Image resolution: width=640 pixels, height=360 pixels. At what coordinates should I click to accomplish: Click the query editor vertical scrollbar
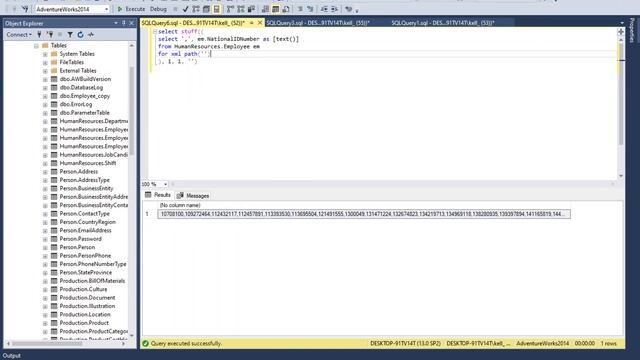[x=621, y=94]
